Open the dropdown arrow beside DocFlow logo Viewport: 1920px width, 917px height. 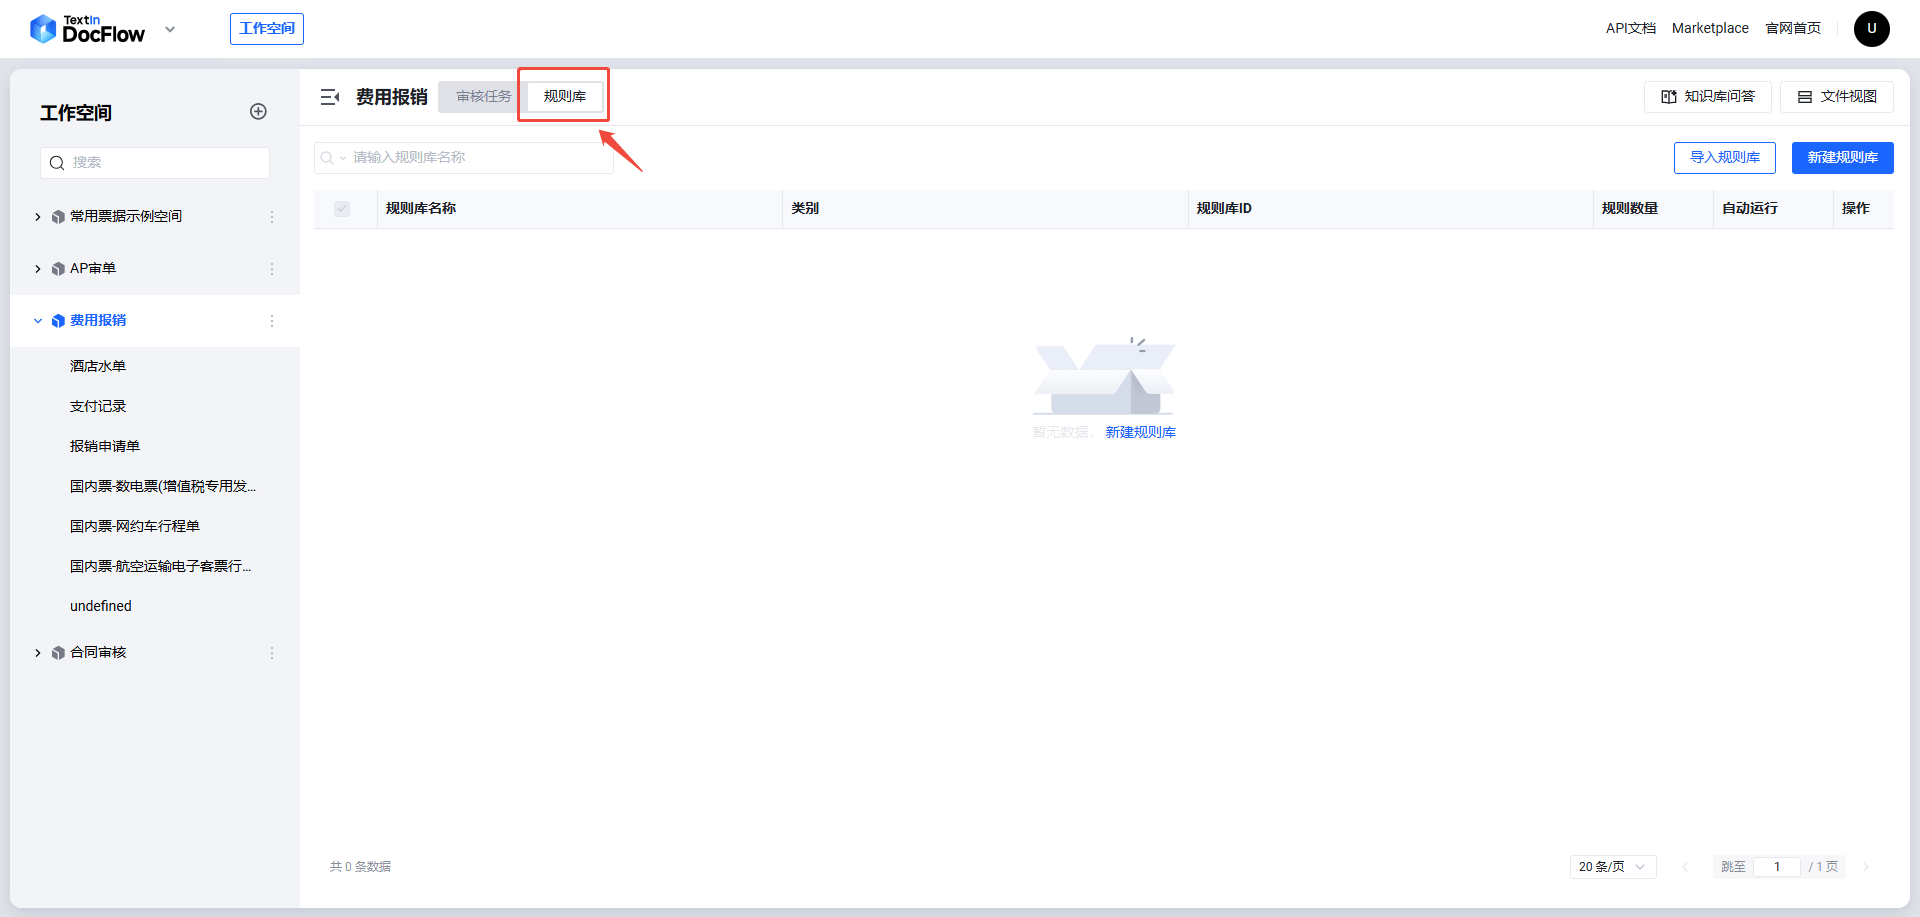[170, 29]
